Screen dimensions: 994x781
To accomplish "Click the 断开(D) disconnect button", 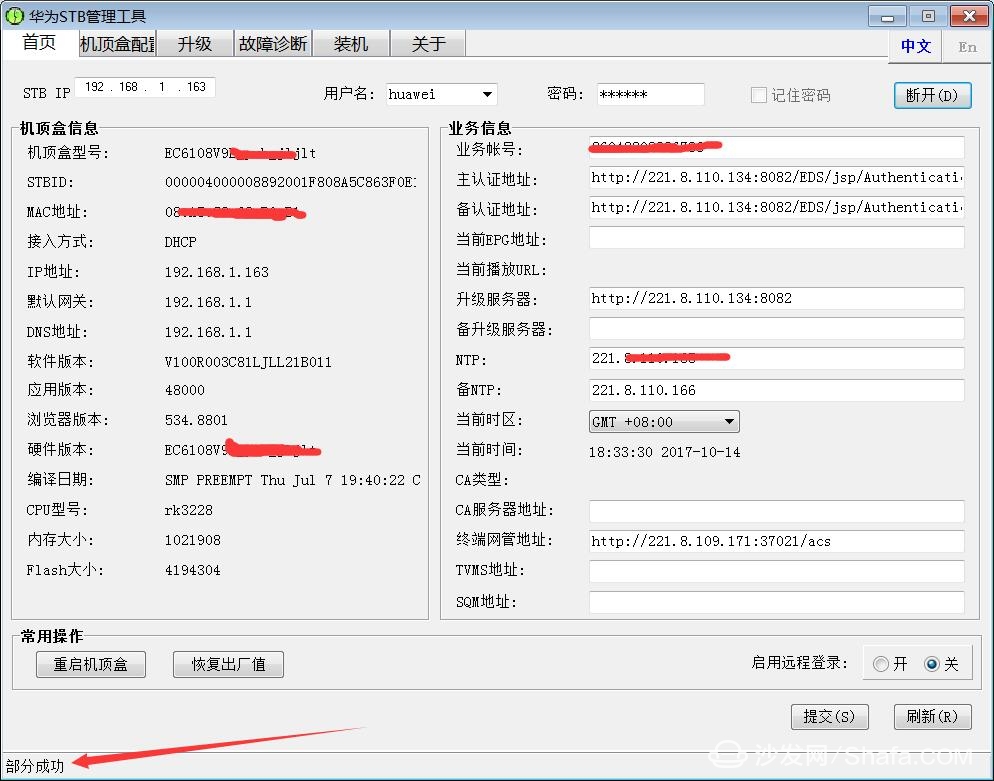I will (933, 95).
